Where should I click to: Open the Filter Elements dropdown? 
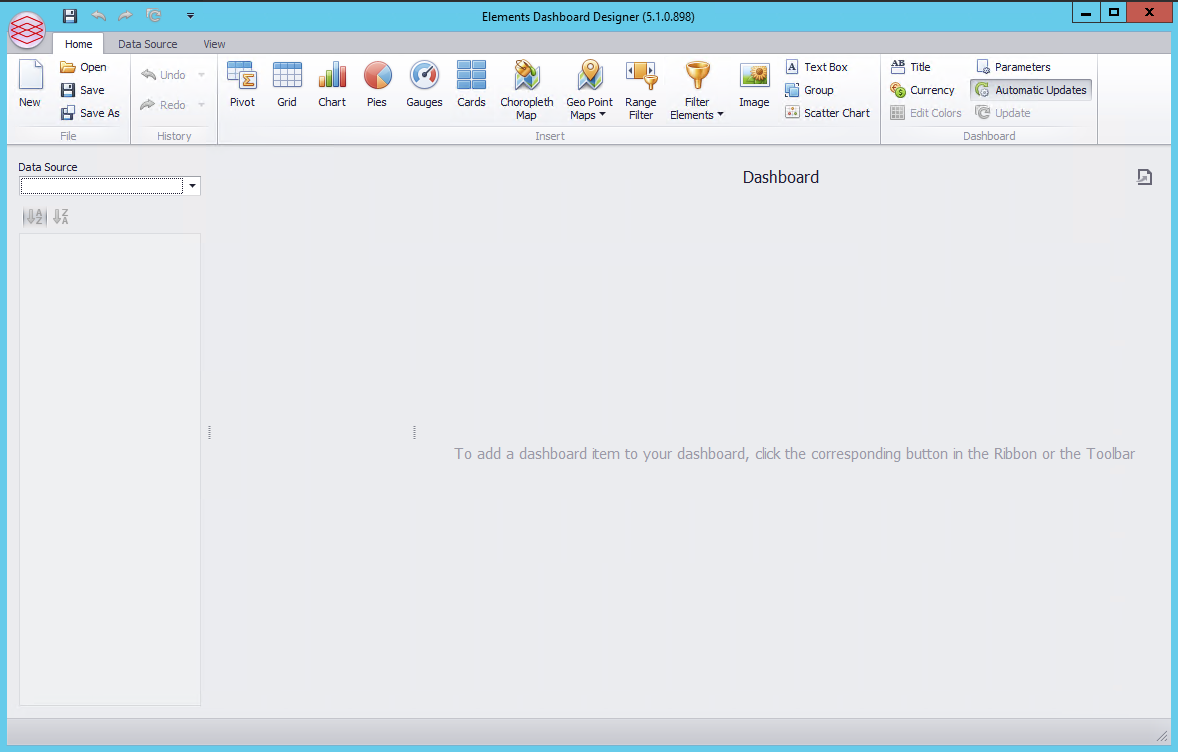[x=697, y=89]
